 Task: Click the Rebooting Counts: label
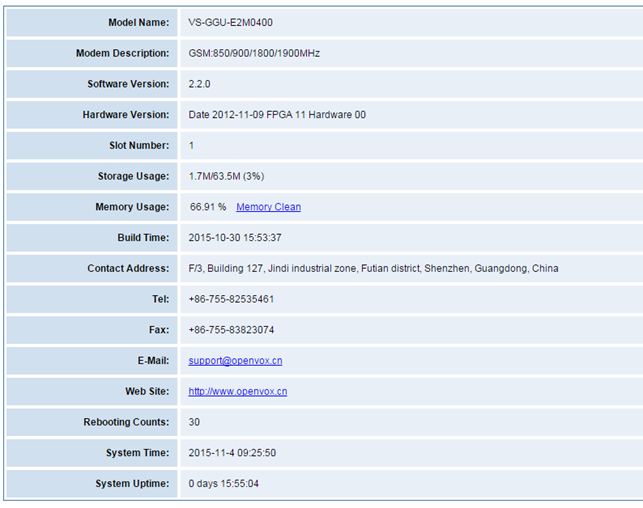point(126,422)
